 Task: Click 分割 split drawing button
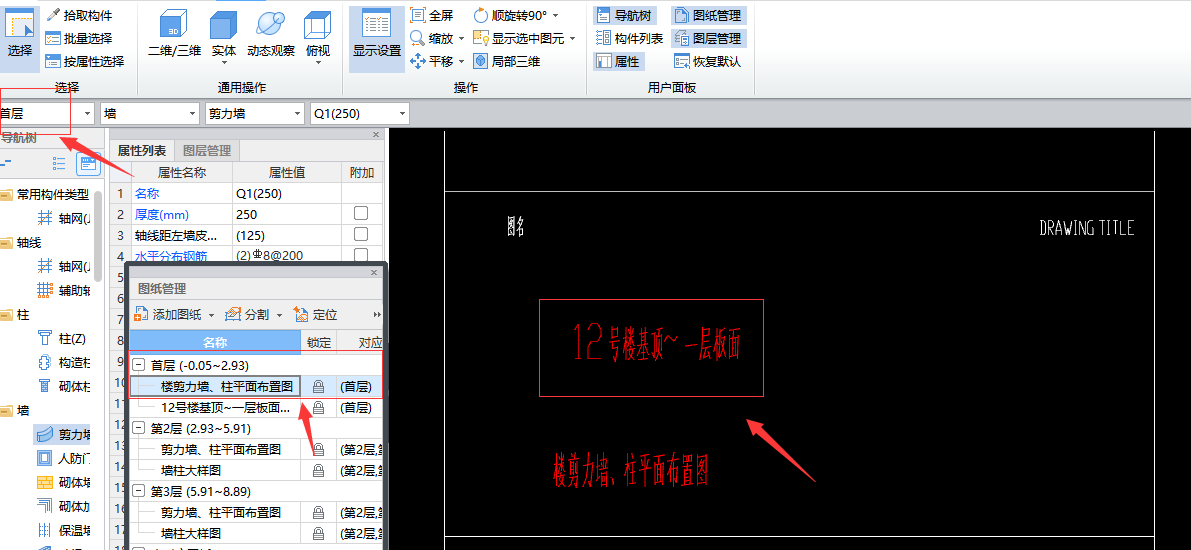pos(248,315)
